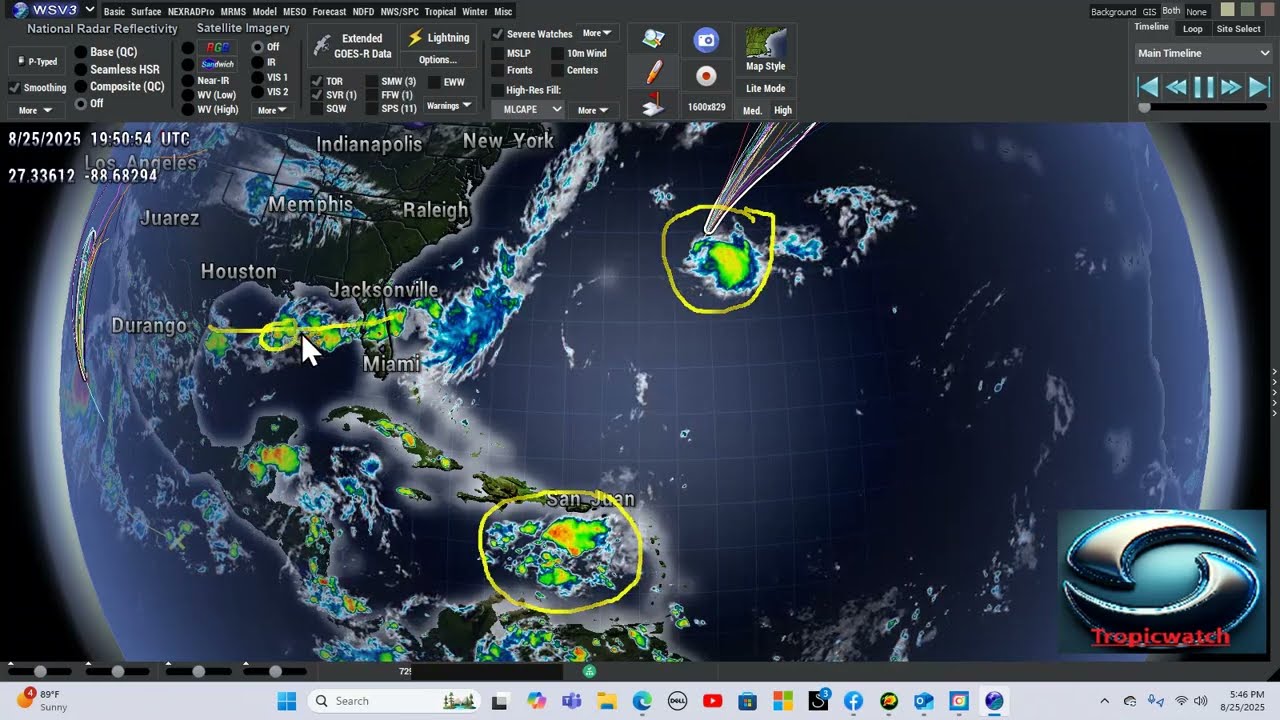1280x720 pixels.
Task: Enable the Fronts checkbox
Action: coord(497,70)
